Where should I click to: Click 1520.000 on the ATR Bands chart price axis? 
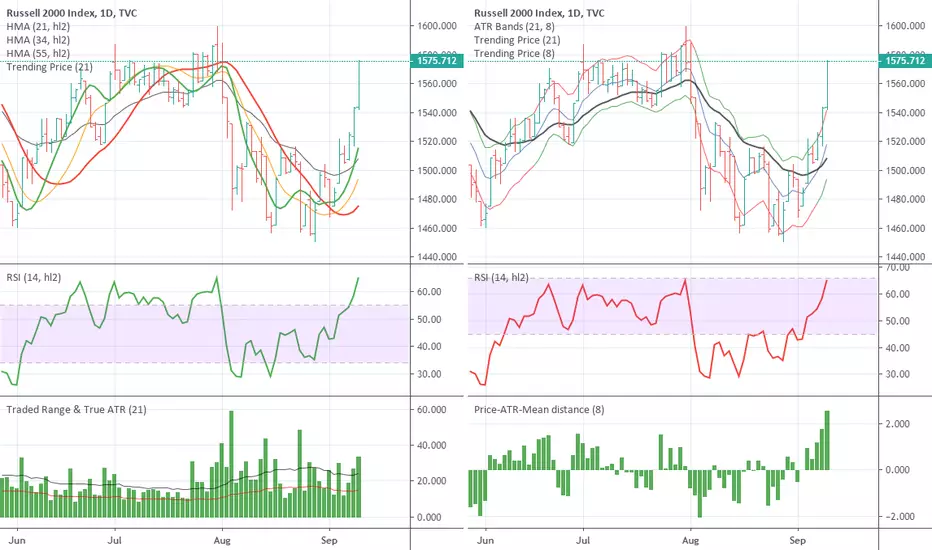click(x=905, y=142)
